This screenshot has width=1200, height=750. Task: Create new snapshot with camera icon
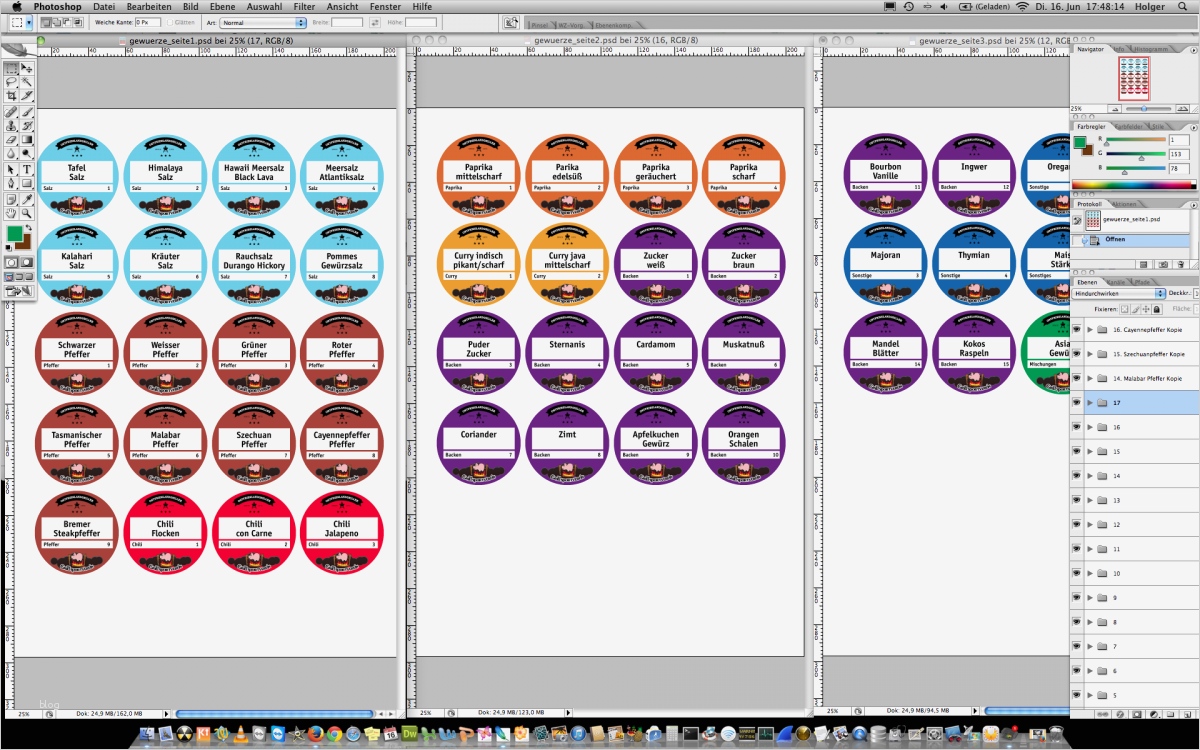tap(1162, 263)
